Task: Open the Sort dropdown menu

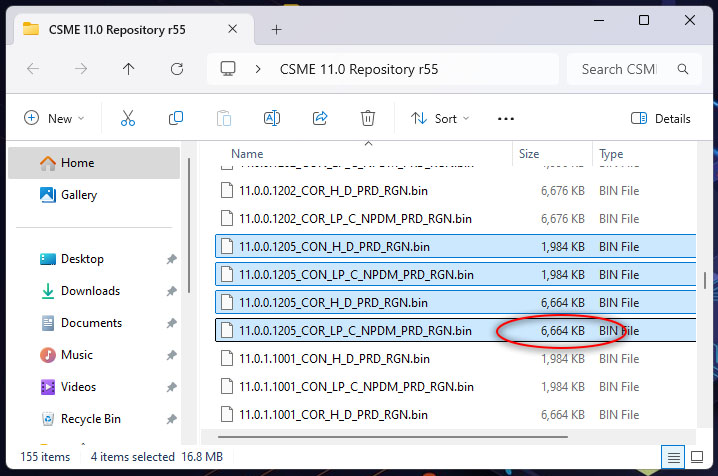Action: 440,119
